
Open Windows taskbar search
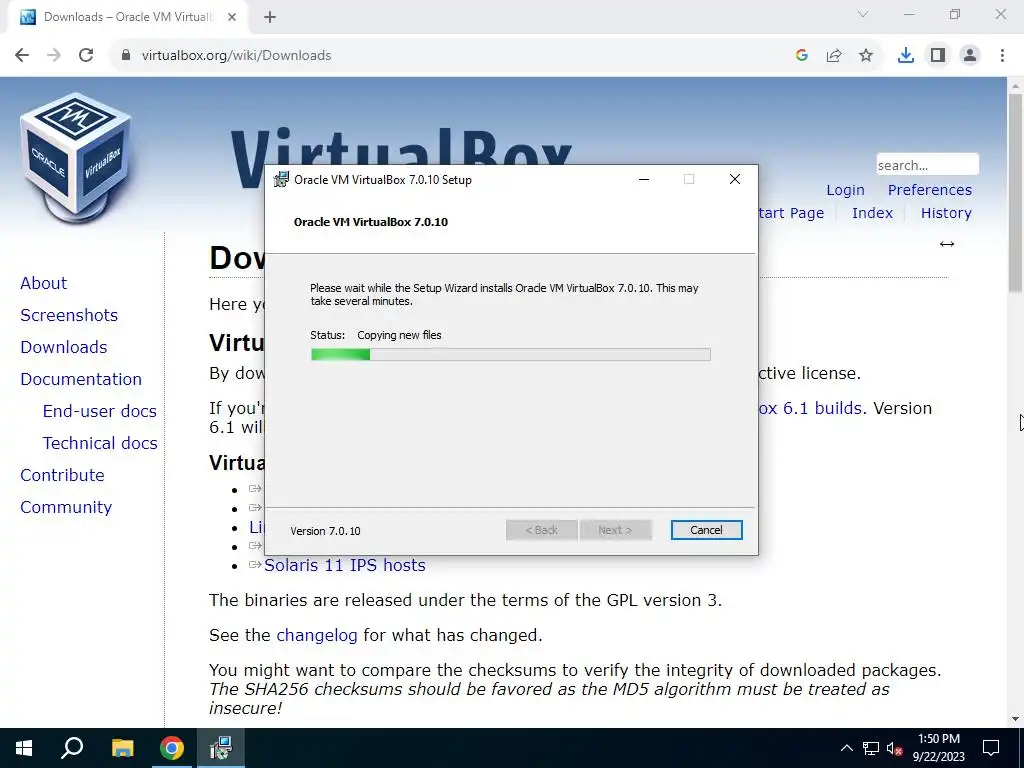tap(72, 748)
